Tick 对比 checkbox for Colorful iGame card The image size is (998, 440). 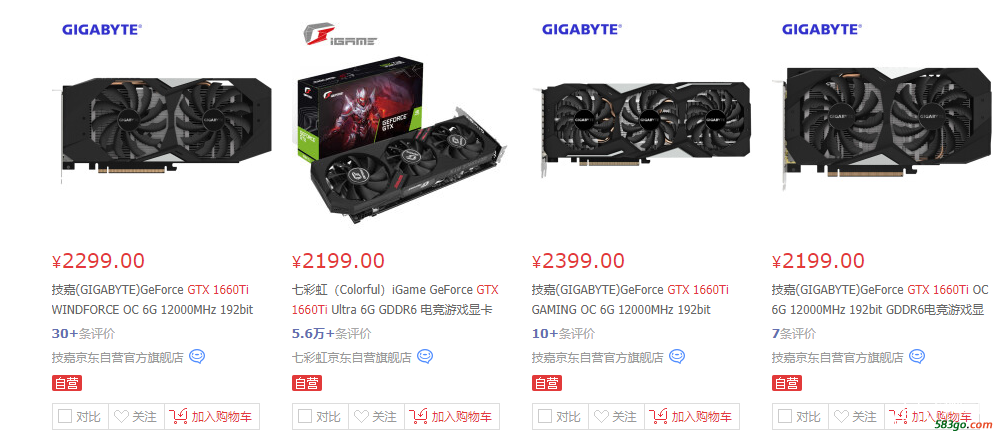pos(305,416)
